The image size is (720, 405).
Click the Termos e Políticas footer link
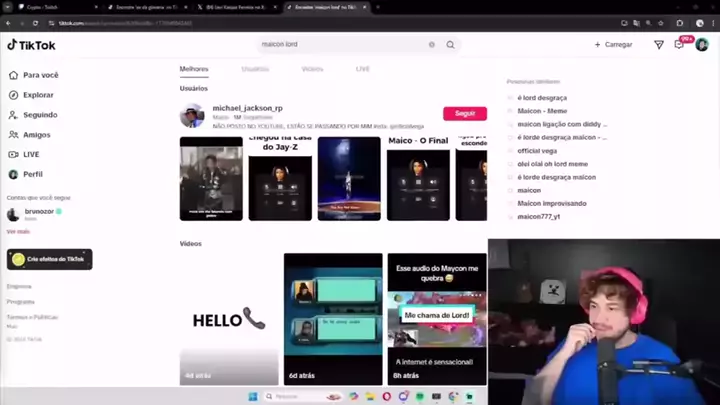(32, 317)
